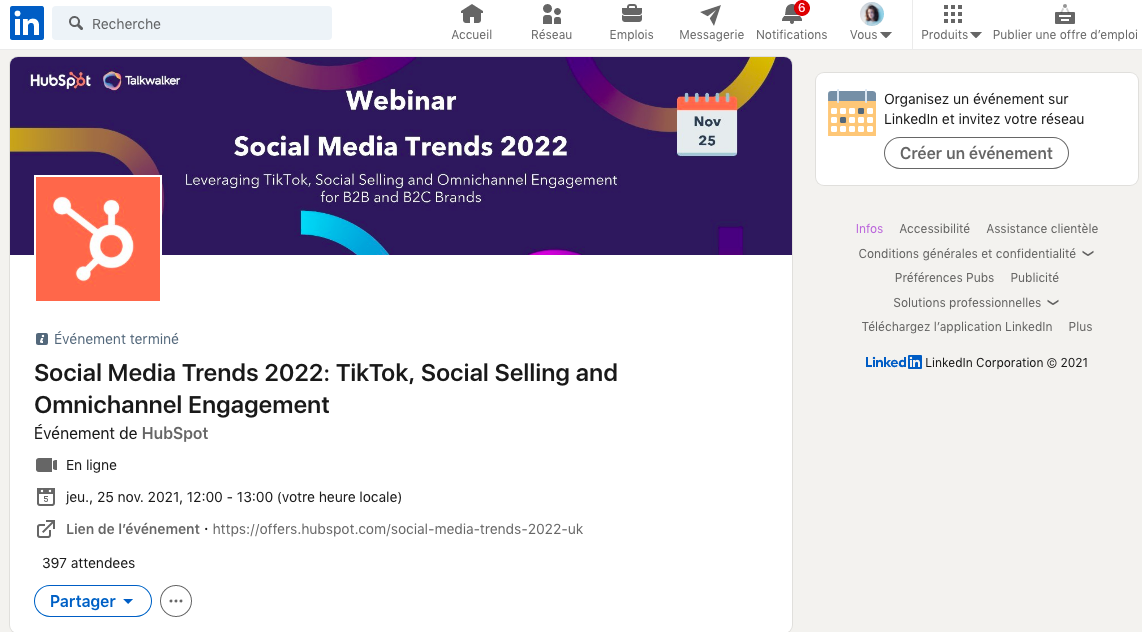Click the Accueil menu label
1142x632 pixels.
click(471, 34)
